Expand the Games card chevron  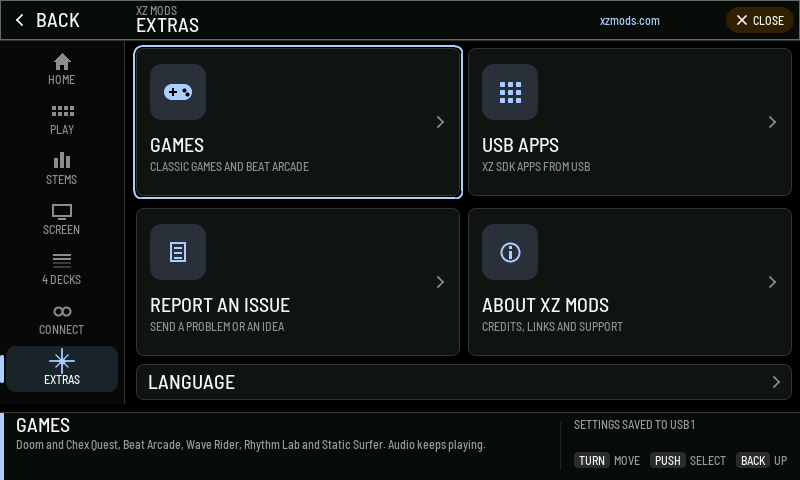[x=440, y=122]
